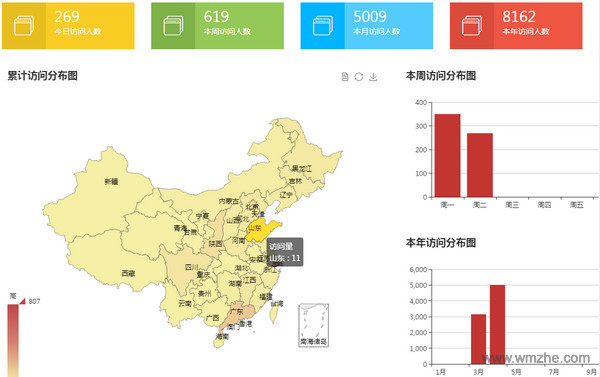Open the 今日访问人数 card
Image resolution: width=600 pixels, height=377 pixels.
click(68, 26)
